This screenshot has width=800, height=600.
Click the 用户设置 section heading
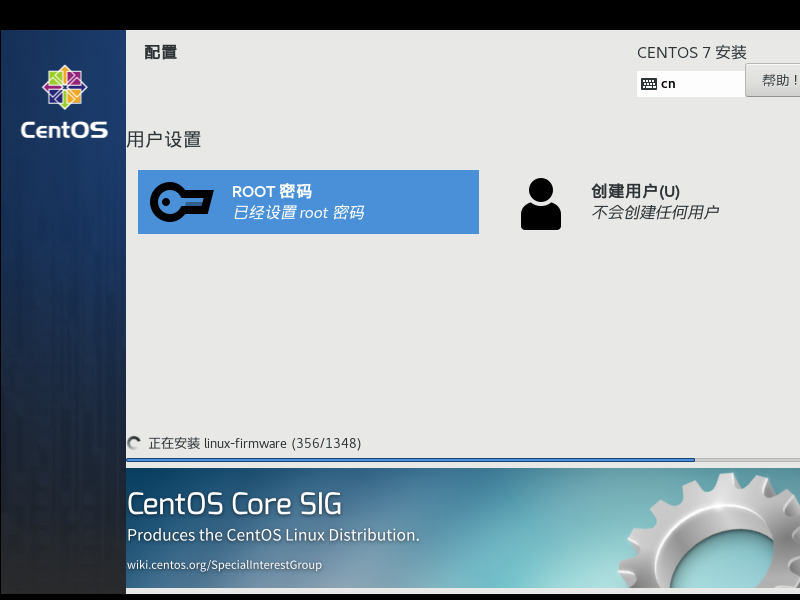pyautogui.click(x=164, y=139)
